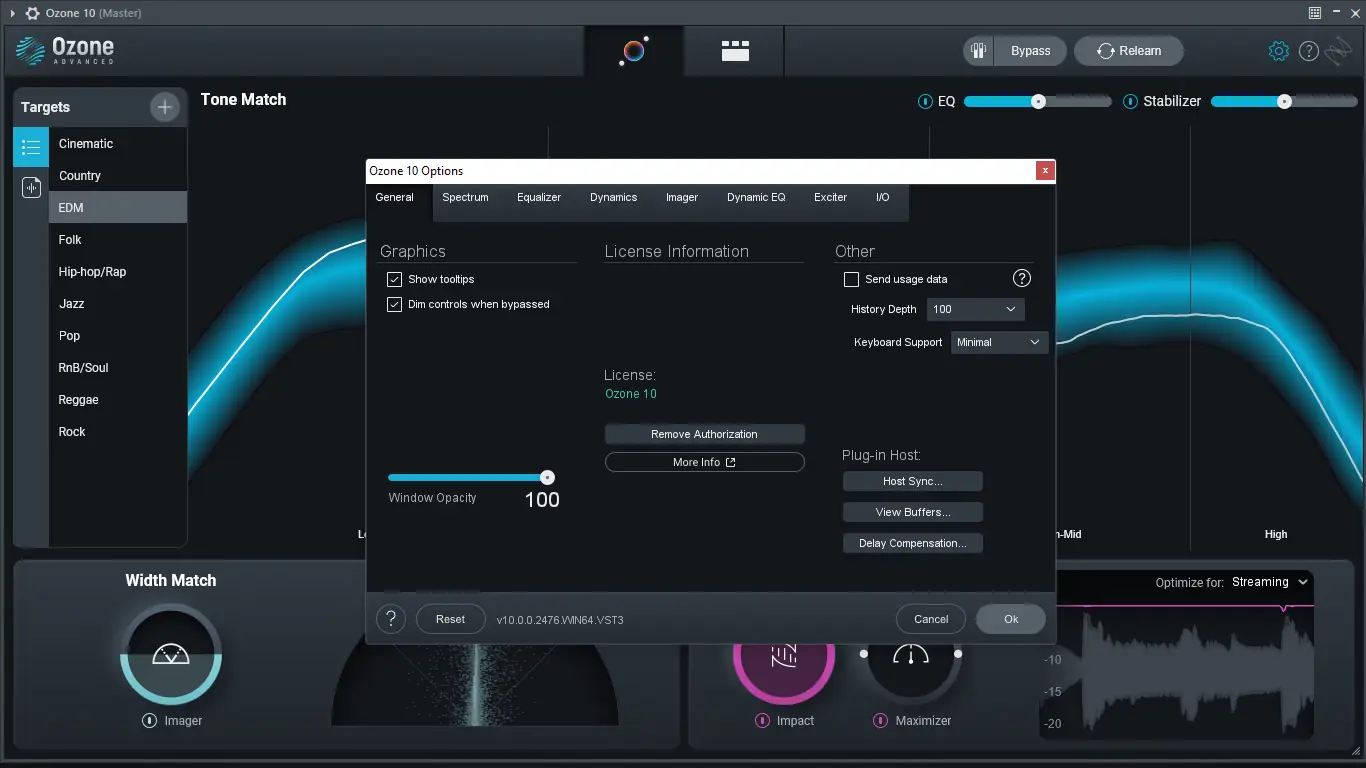Toggle the Stabilizer power button
The height and width of the screenshot is (768, 1366).
[x=1131, y=101]
